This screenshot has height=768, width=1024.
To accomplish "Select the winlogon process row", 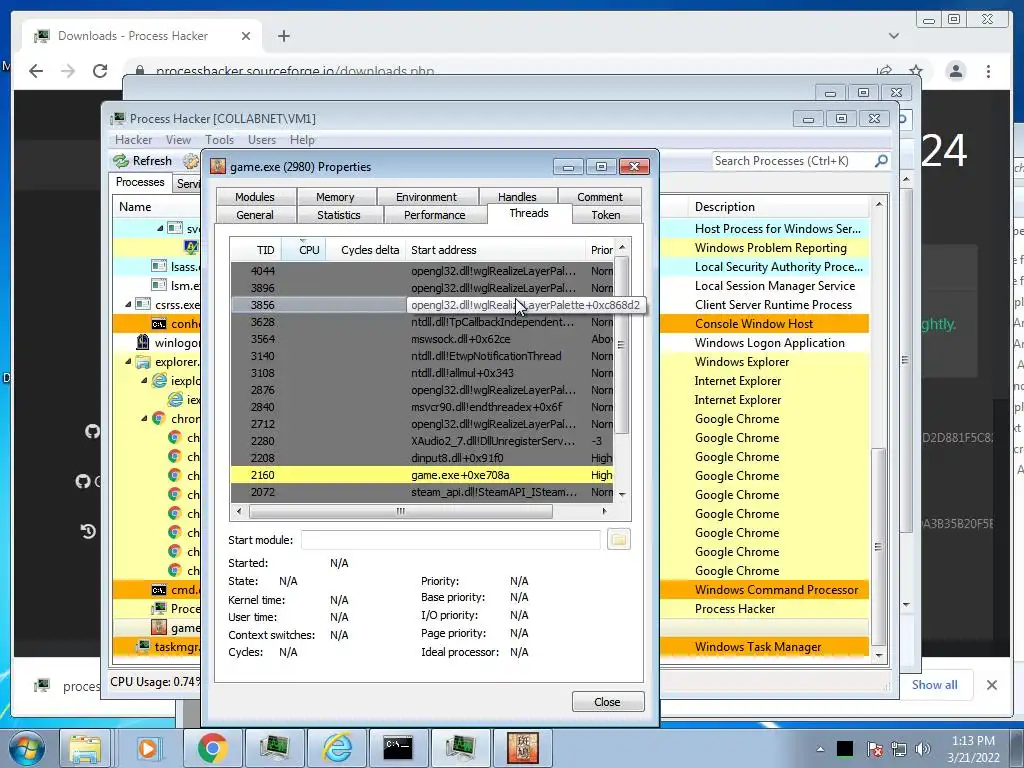I will [x=157, y=343].
